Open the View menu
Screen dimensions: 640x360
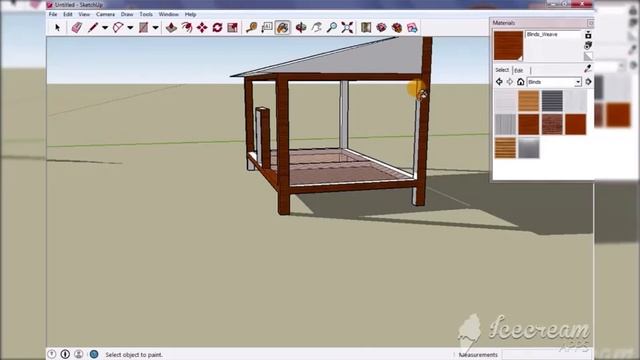coord(84,14)
